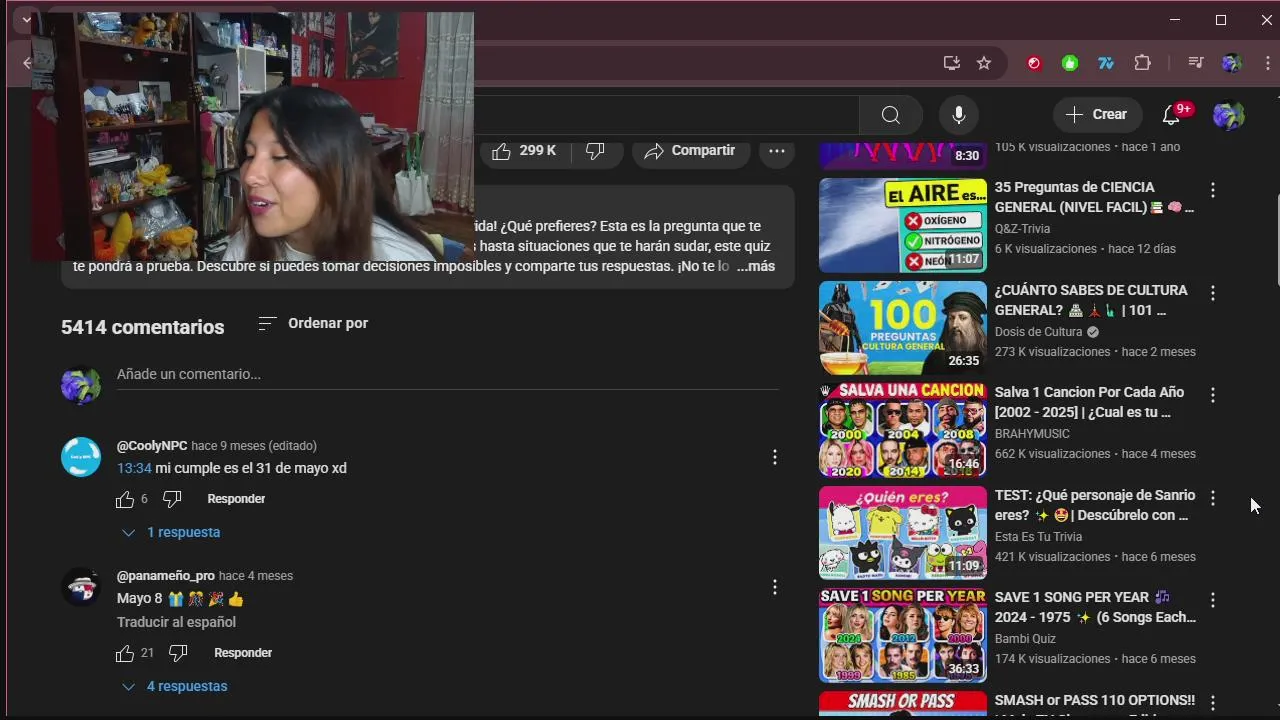
Task: Open @CoolyNPC channel link
Action: (152, 446)
